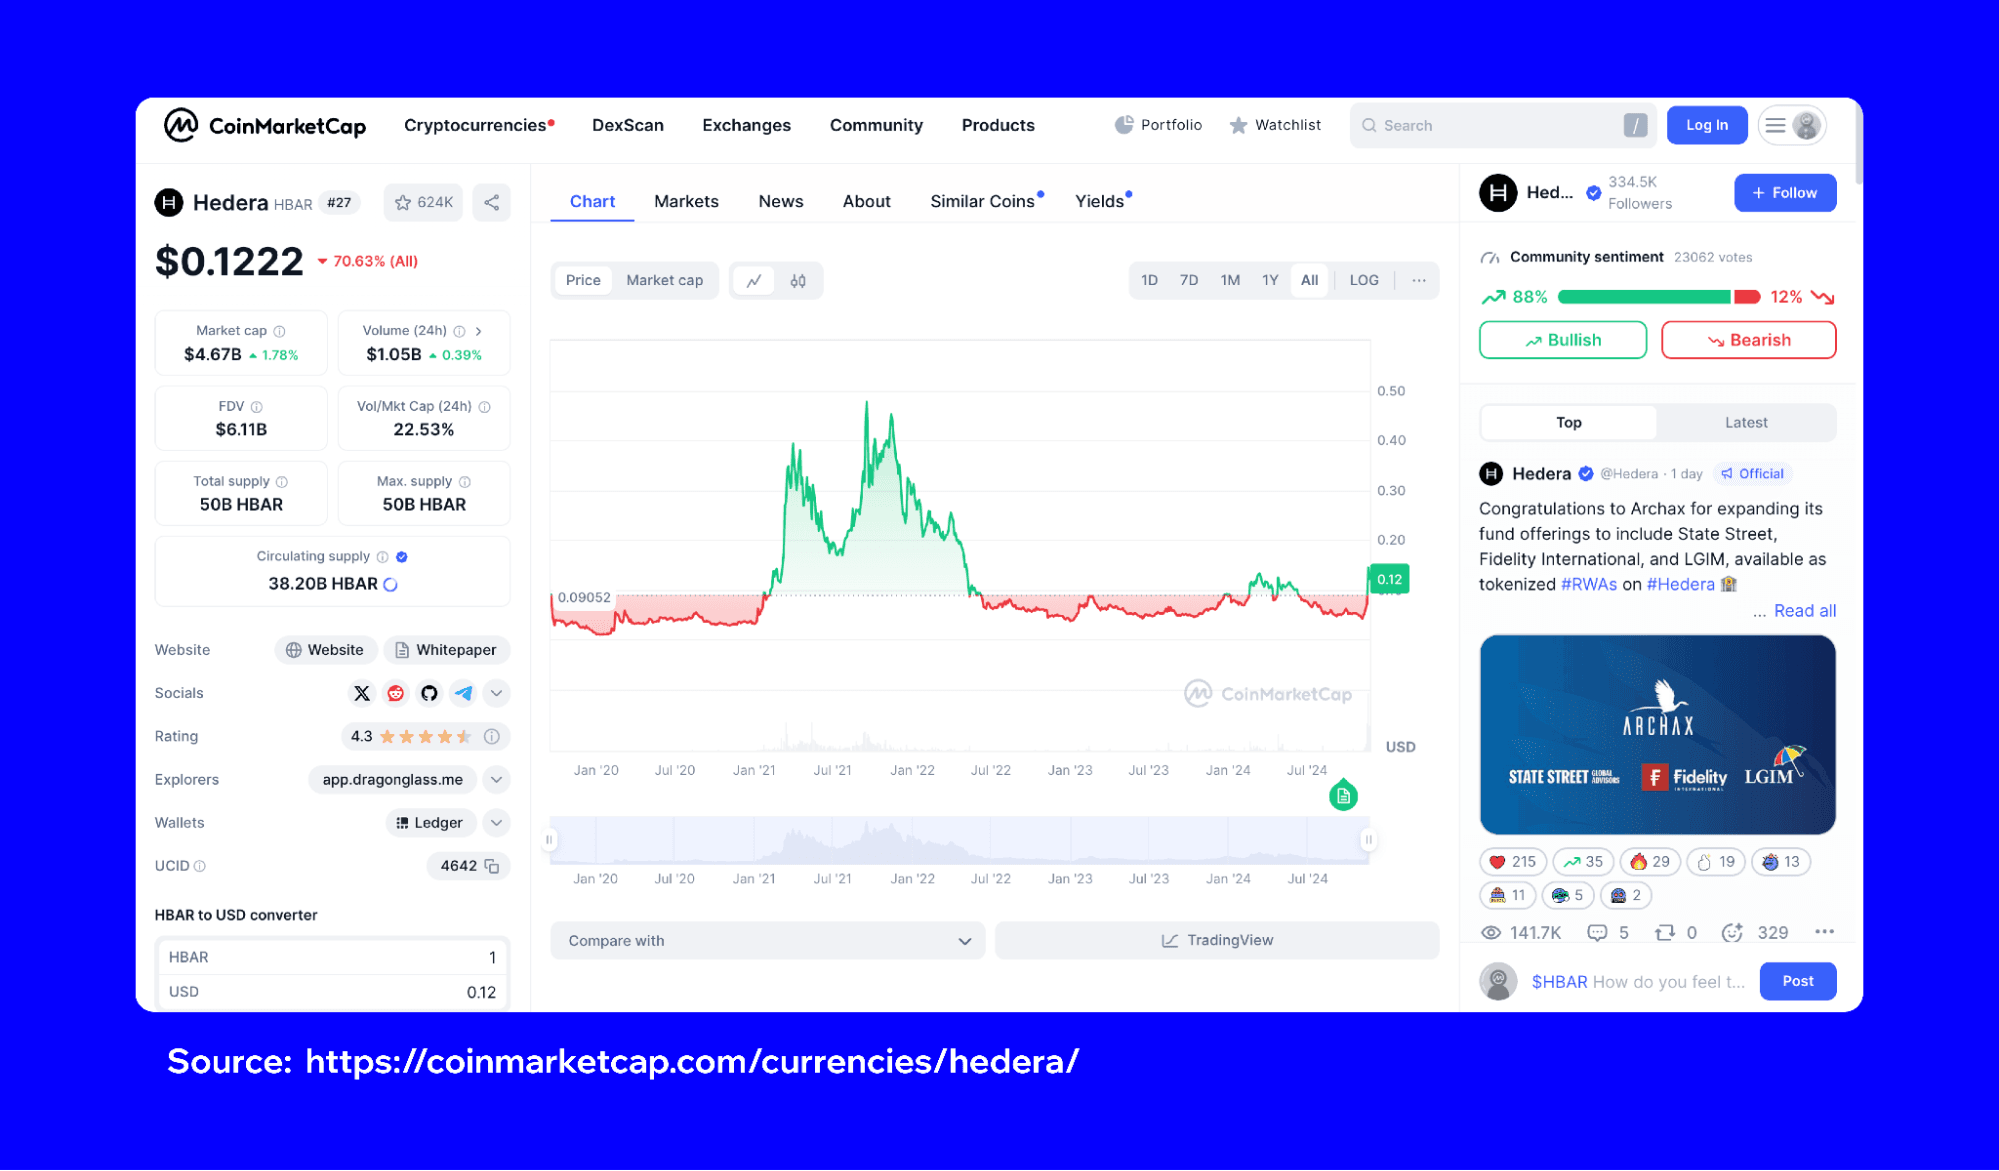The image size is (1999, 1171).
Task: Click the watchlist star icon
Action: coord(1234,124)
